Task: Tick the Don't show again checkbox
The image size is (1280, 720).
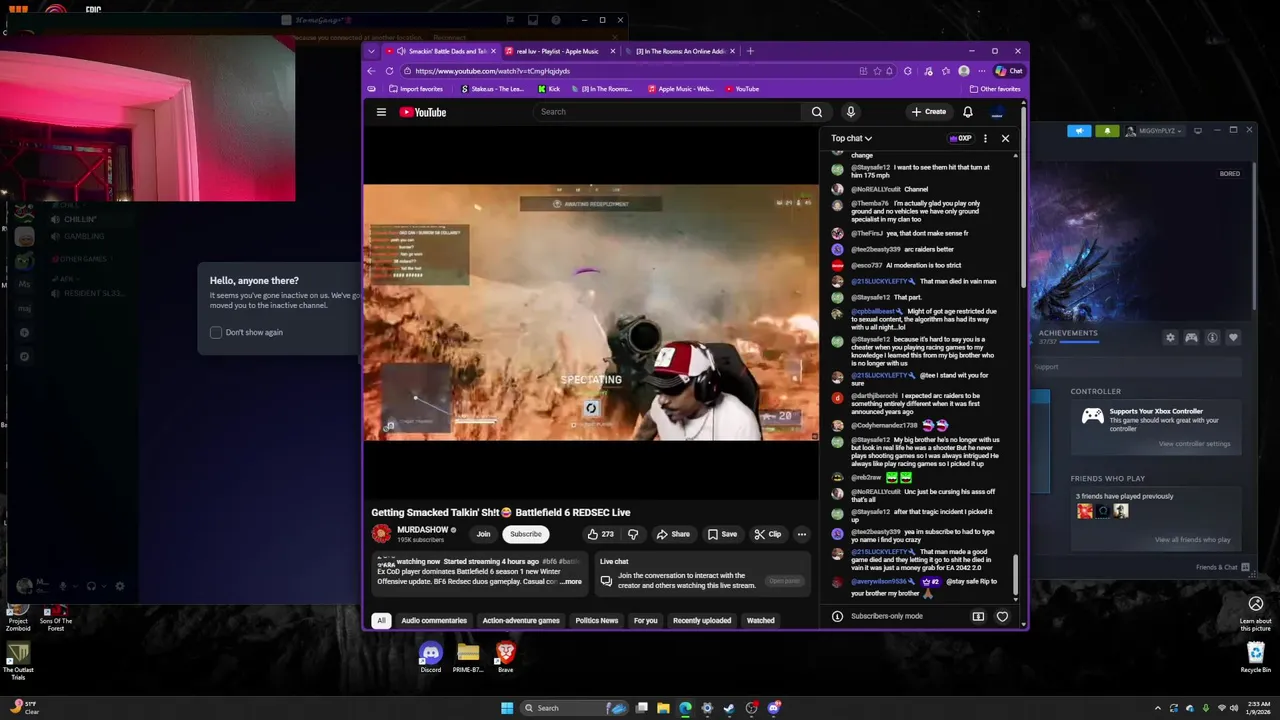Action: [216, 332]
